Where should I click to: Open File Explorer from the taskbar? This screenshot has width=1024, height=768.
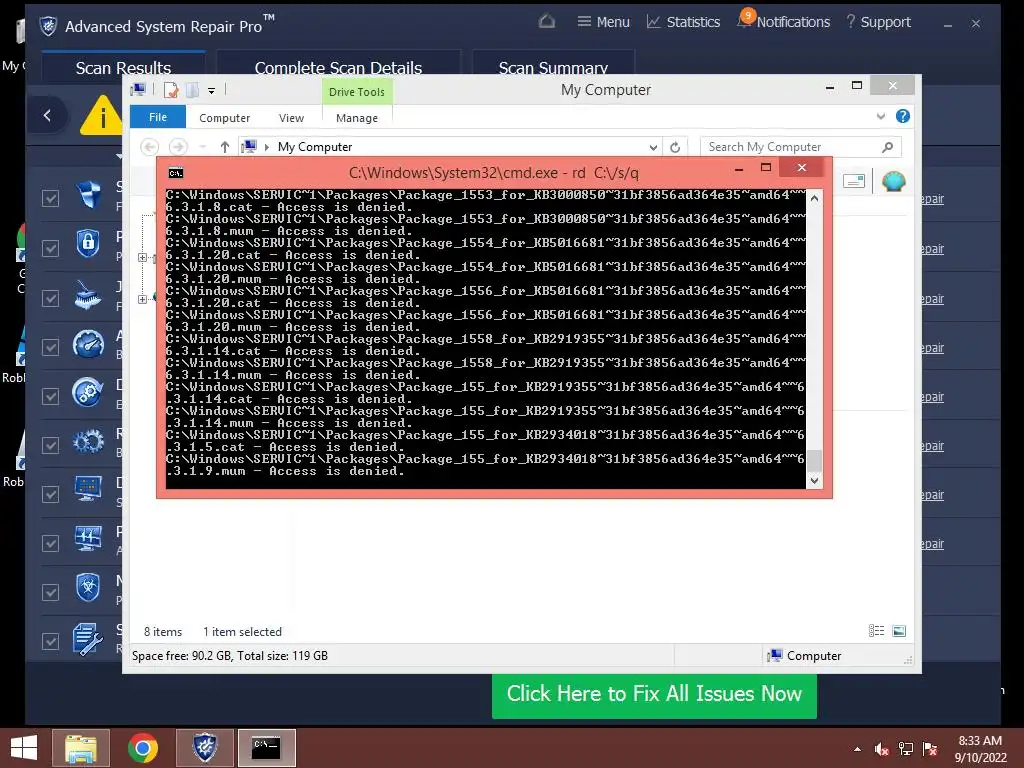pyautogui.click(x=81, y=748)
